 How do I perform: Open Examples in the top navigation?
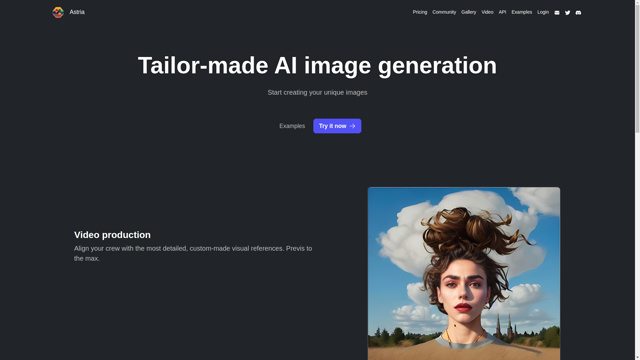522,12
